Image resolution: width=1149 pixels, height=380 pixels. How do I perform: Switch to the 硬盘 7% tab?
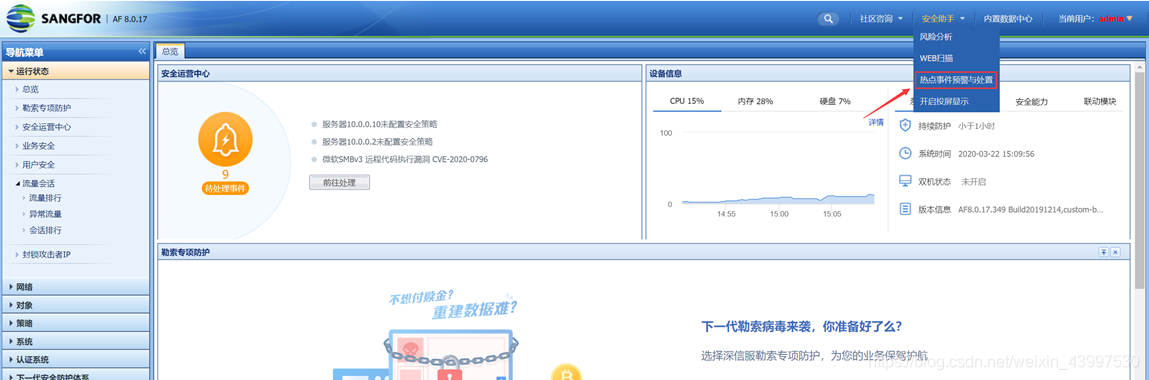835,101
